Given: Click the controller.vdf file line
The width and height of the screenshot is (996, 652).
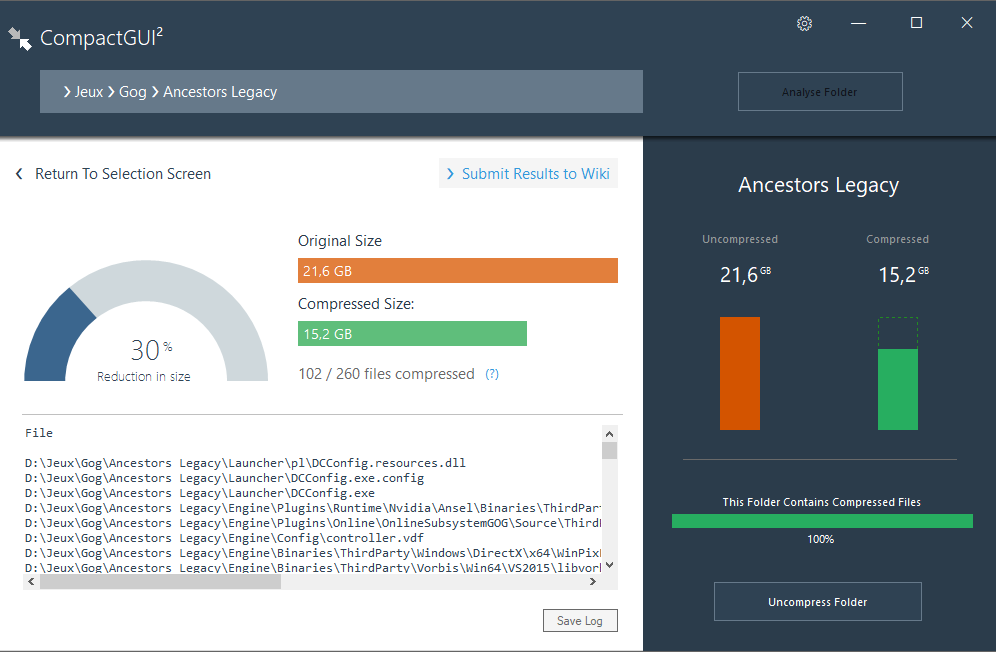Looking at the screenshot, I should (x=224, y=538).
